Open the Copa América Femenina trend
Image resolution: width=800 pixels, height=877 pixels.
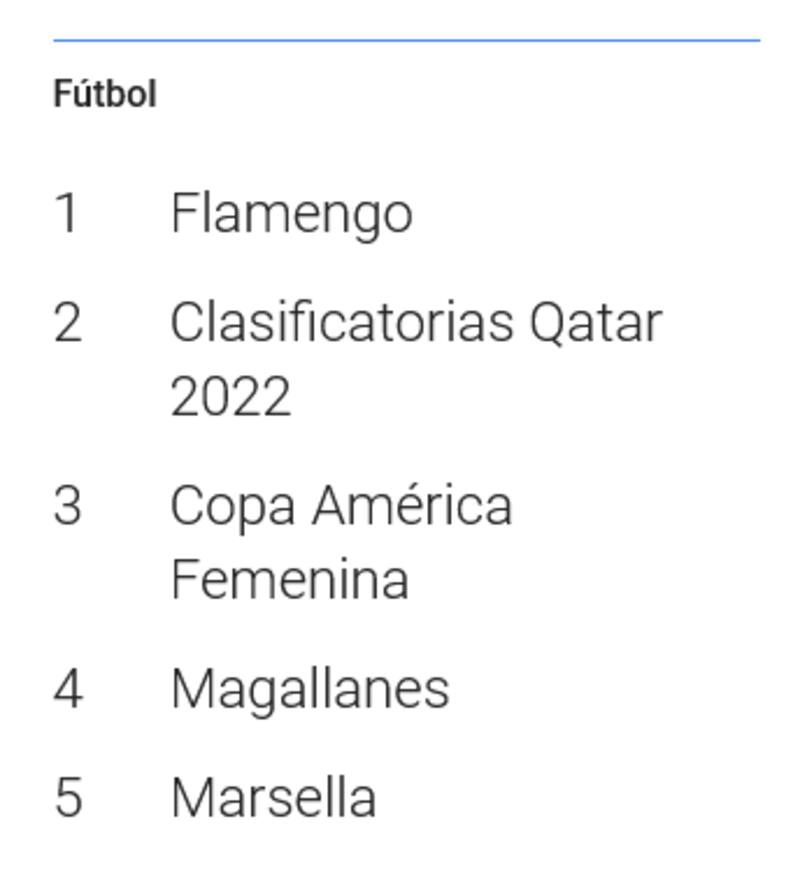pyautogui.click(x=340, y=506)
